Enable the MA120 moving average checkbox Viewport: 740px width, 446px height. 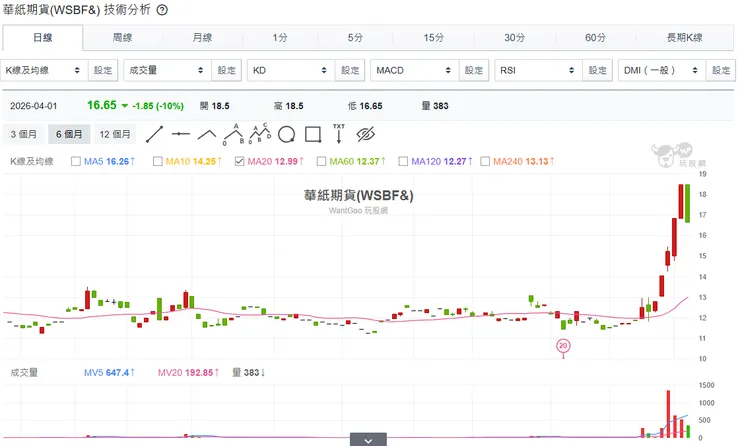403,161
